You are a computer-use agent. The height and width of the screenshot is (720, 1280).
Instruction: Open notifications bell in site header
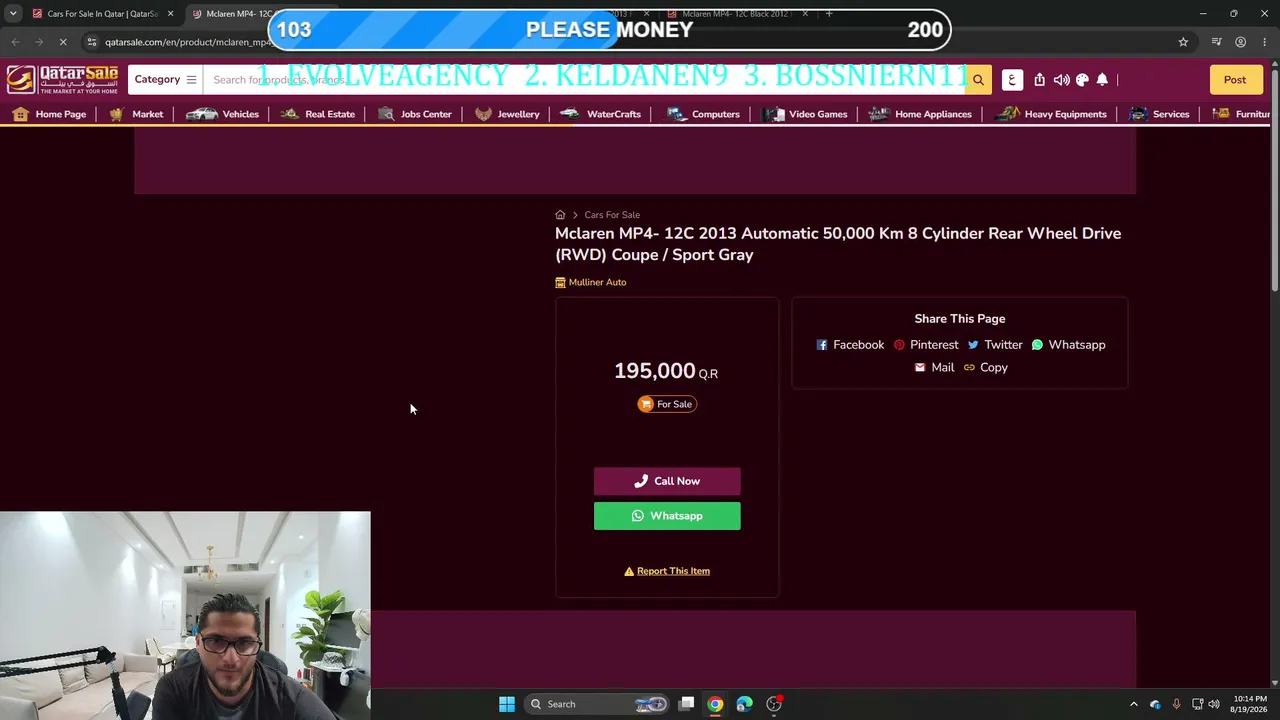pyautogui.click(x=1102, y=80)
